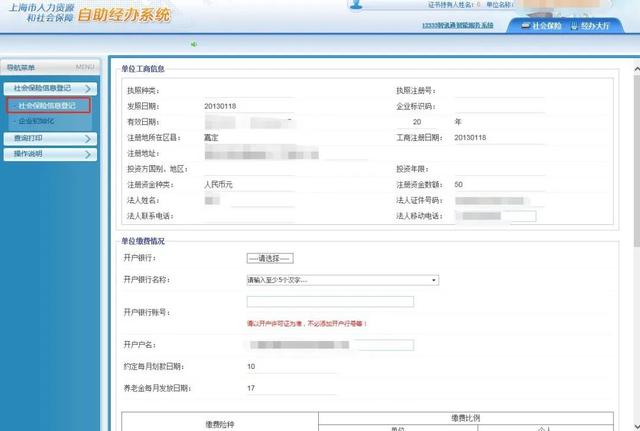Select the second submenu item under 社会保险信息登记
Image resolution: width=640 pixels, height=431 pixels.
click(37, 121)
